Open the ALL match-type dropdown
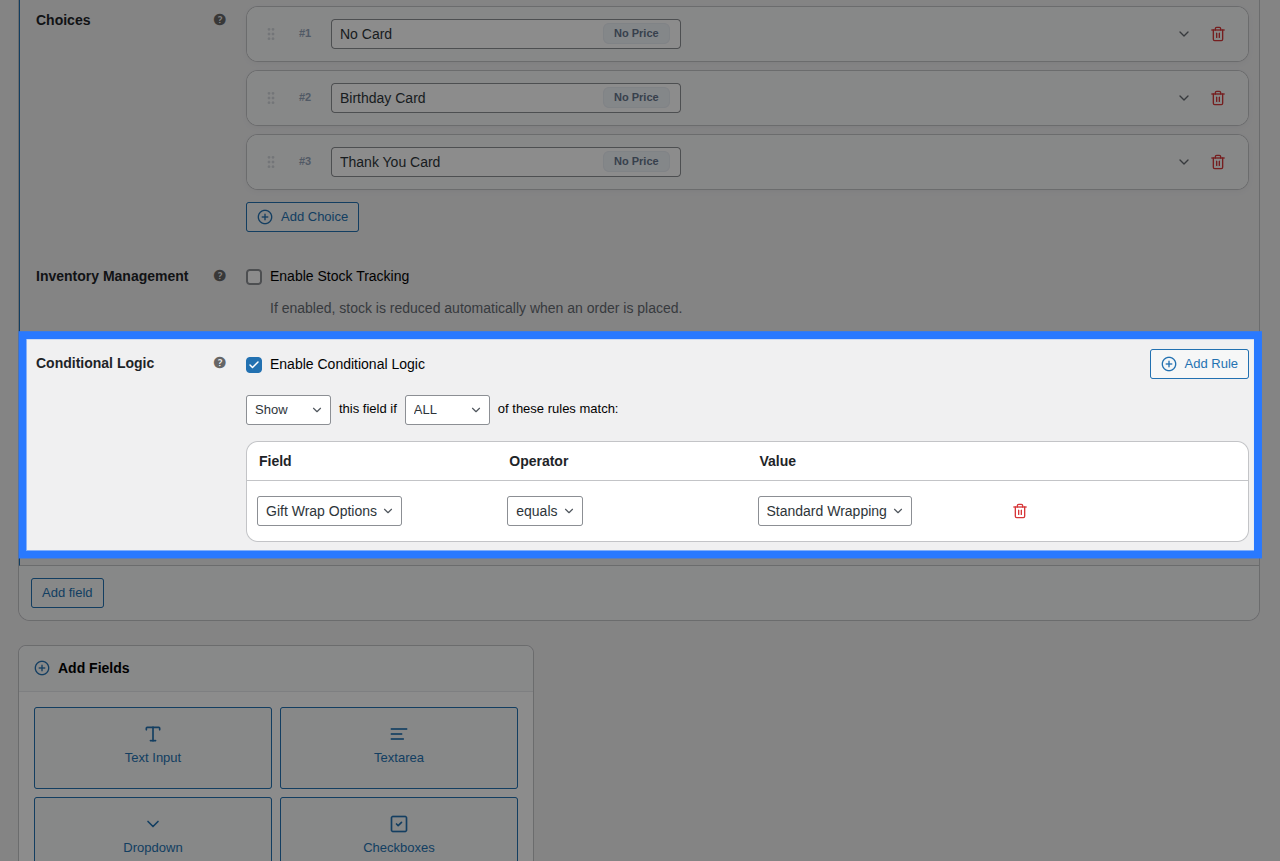This screenshot has width=1280, height=861. pyautogui.click(x=447, y=410)
